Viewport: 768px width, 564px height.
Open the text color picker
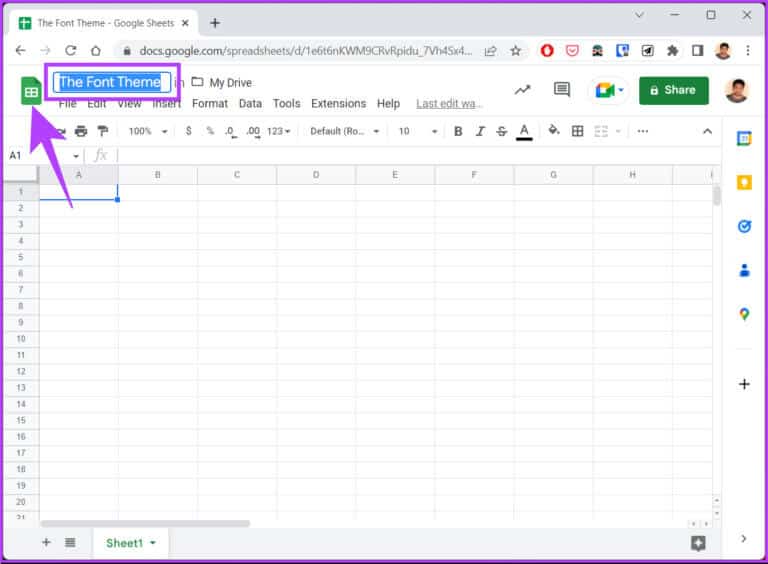click(x=524, y=131)
